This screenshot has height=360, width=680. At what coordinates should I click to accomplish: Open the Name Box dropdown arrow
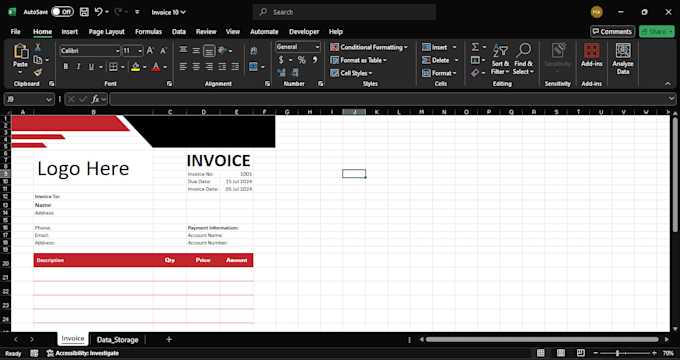pyautogui.click(x=49, y=99)
